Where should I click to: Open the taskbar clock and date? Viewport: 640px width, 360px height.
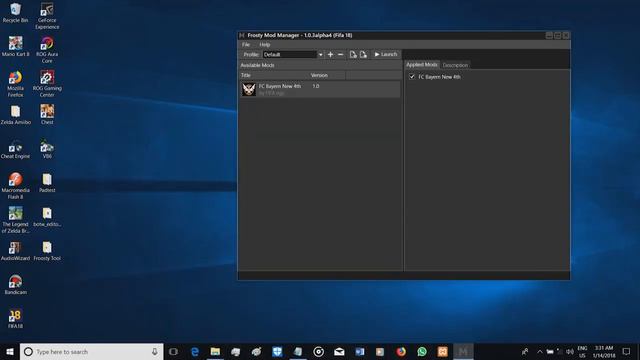(x=604, y=351)
